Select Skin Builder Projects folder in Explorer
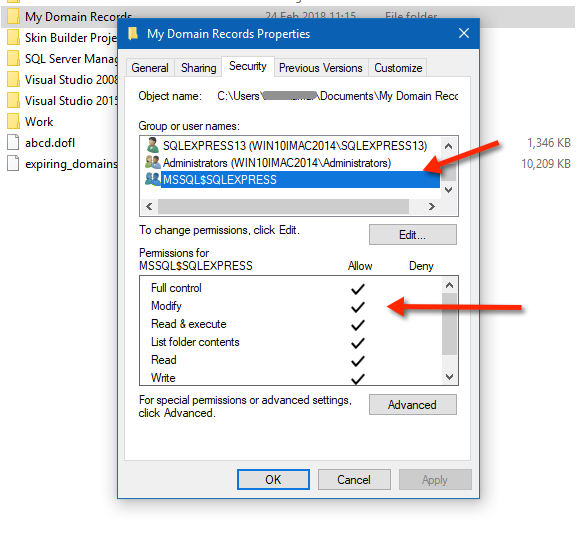This screenshot has height=536, width=581. 70,38
